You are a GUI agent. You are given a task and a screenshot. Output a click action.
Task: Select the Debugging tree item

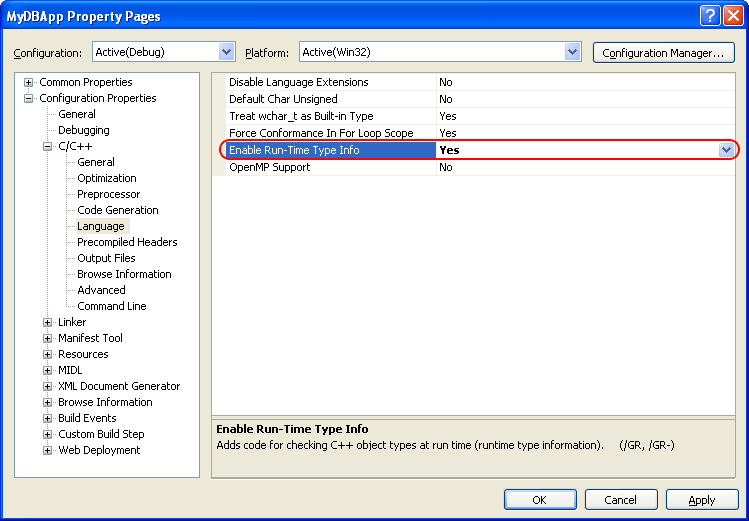[x=84, y=130]
